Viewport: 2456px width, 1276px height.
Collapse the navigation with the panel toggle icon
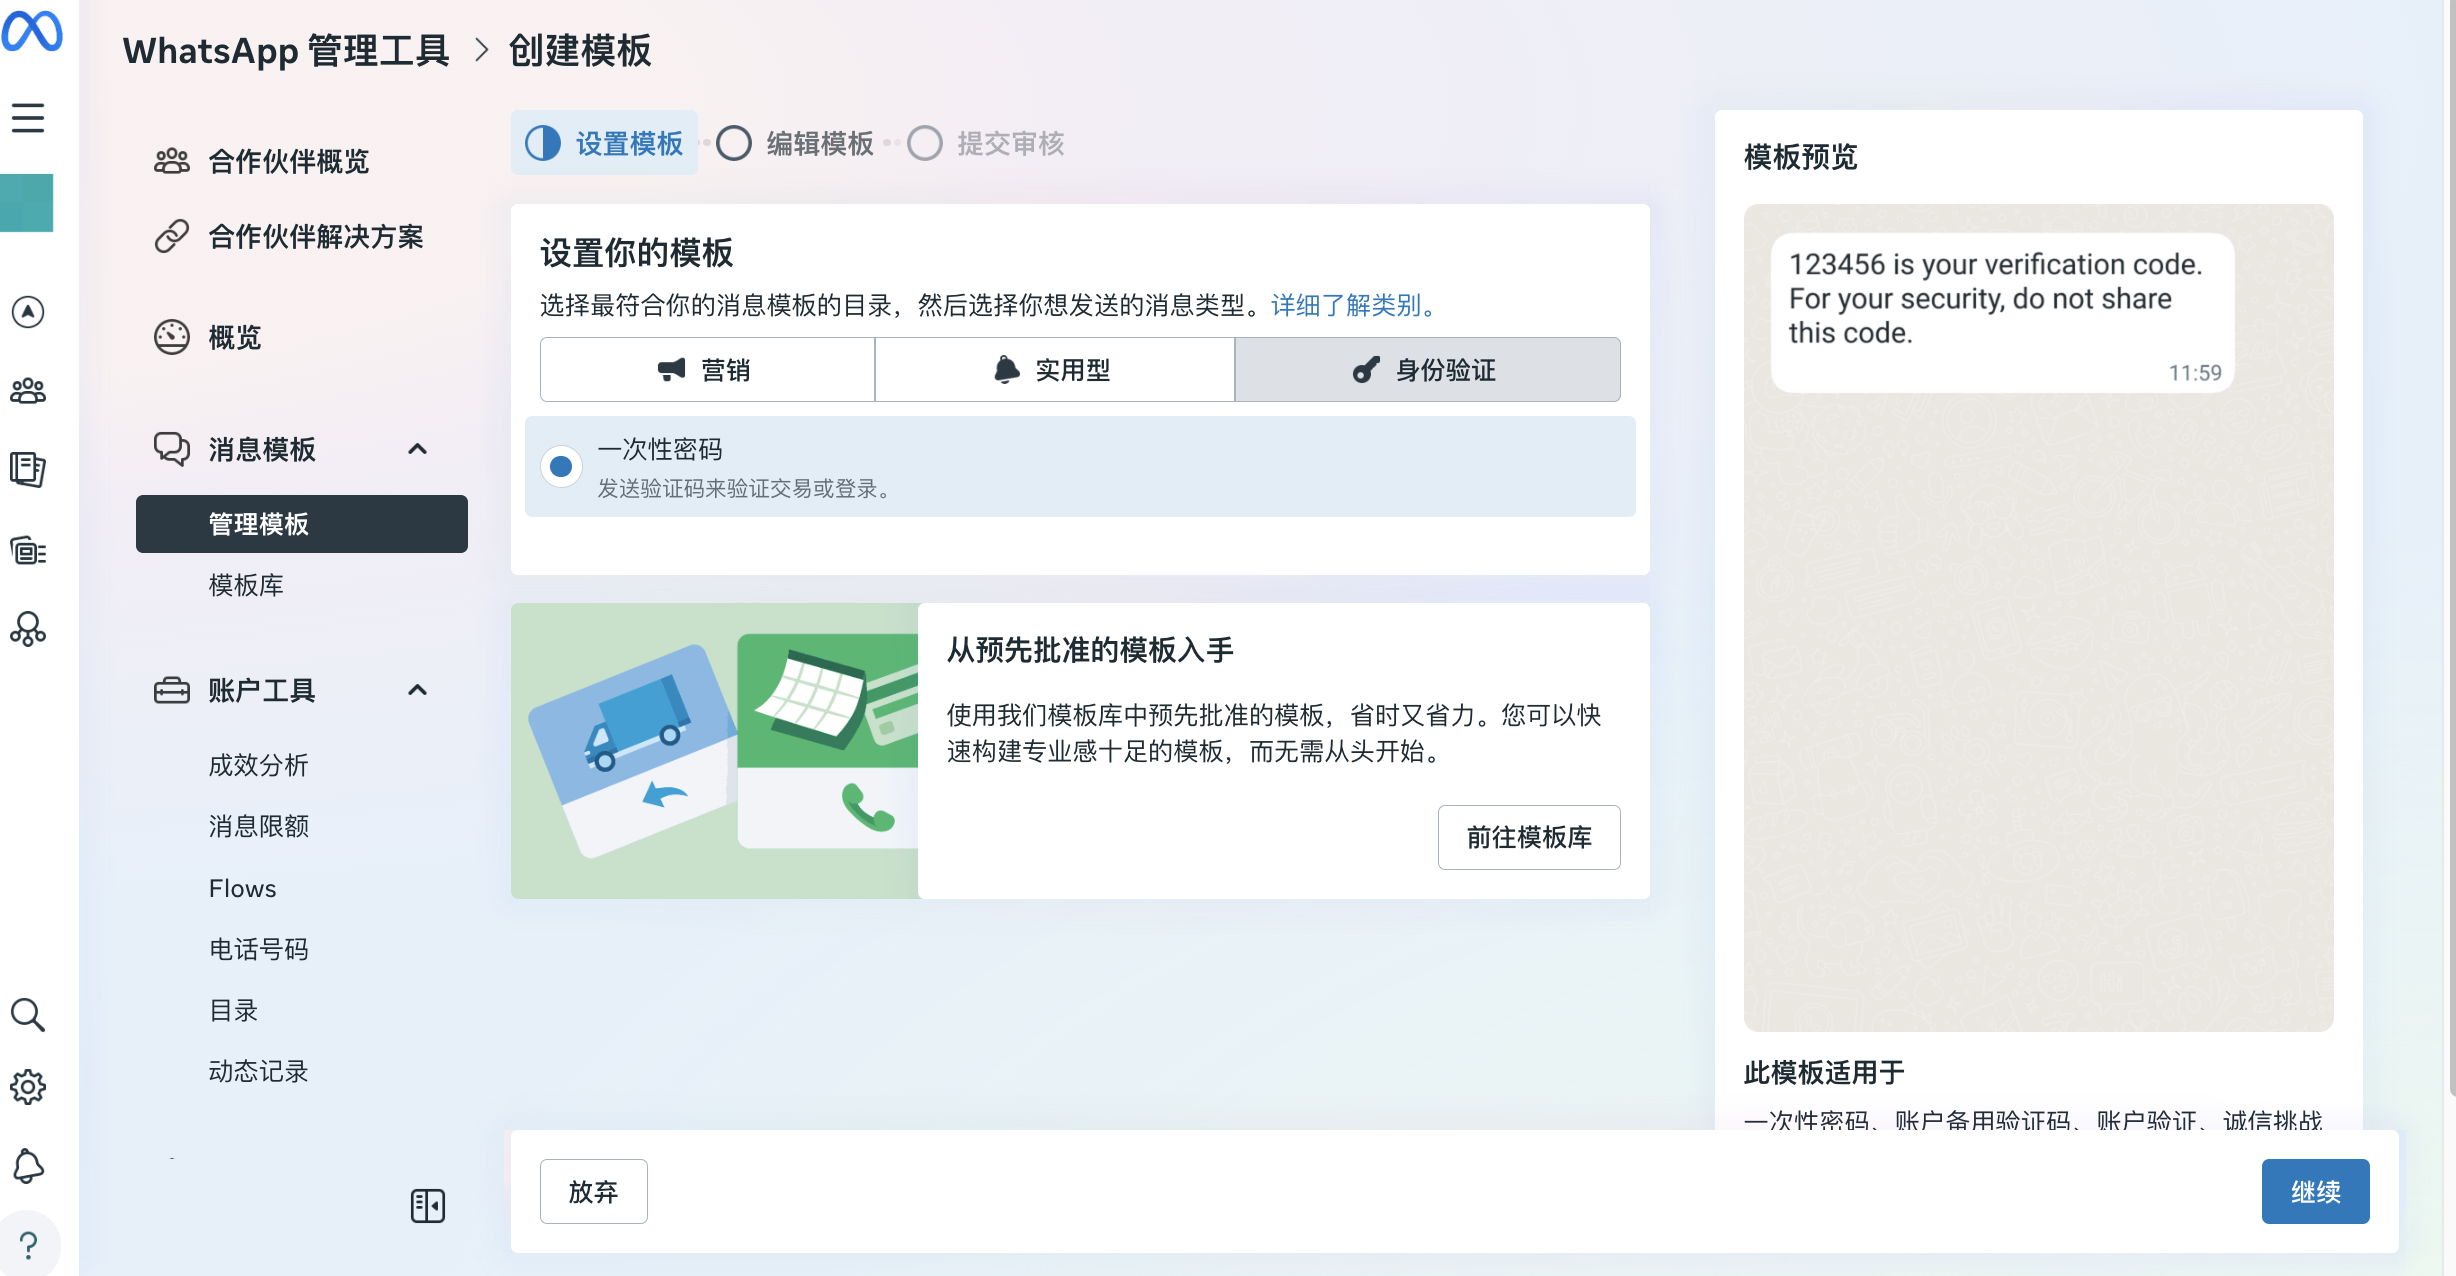[x=428, y=1205]
